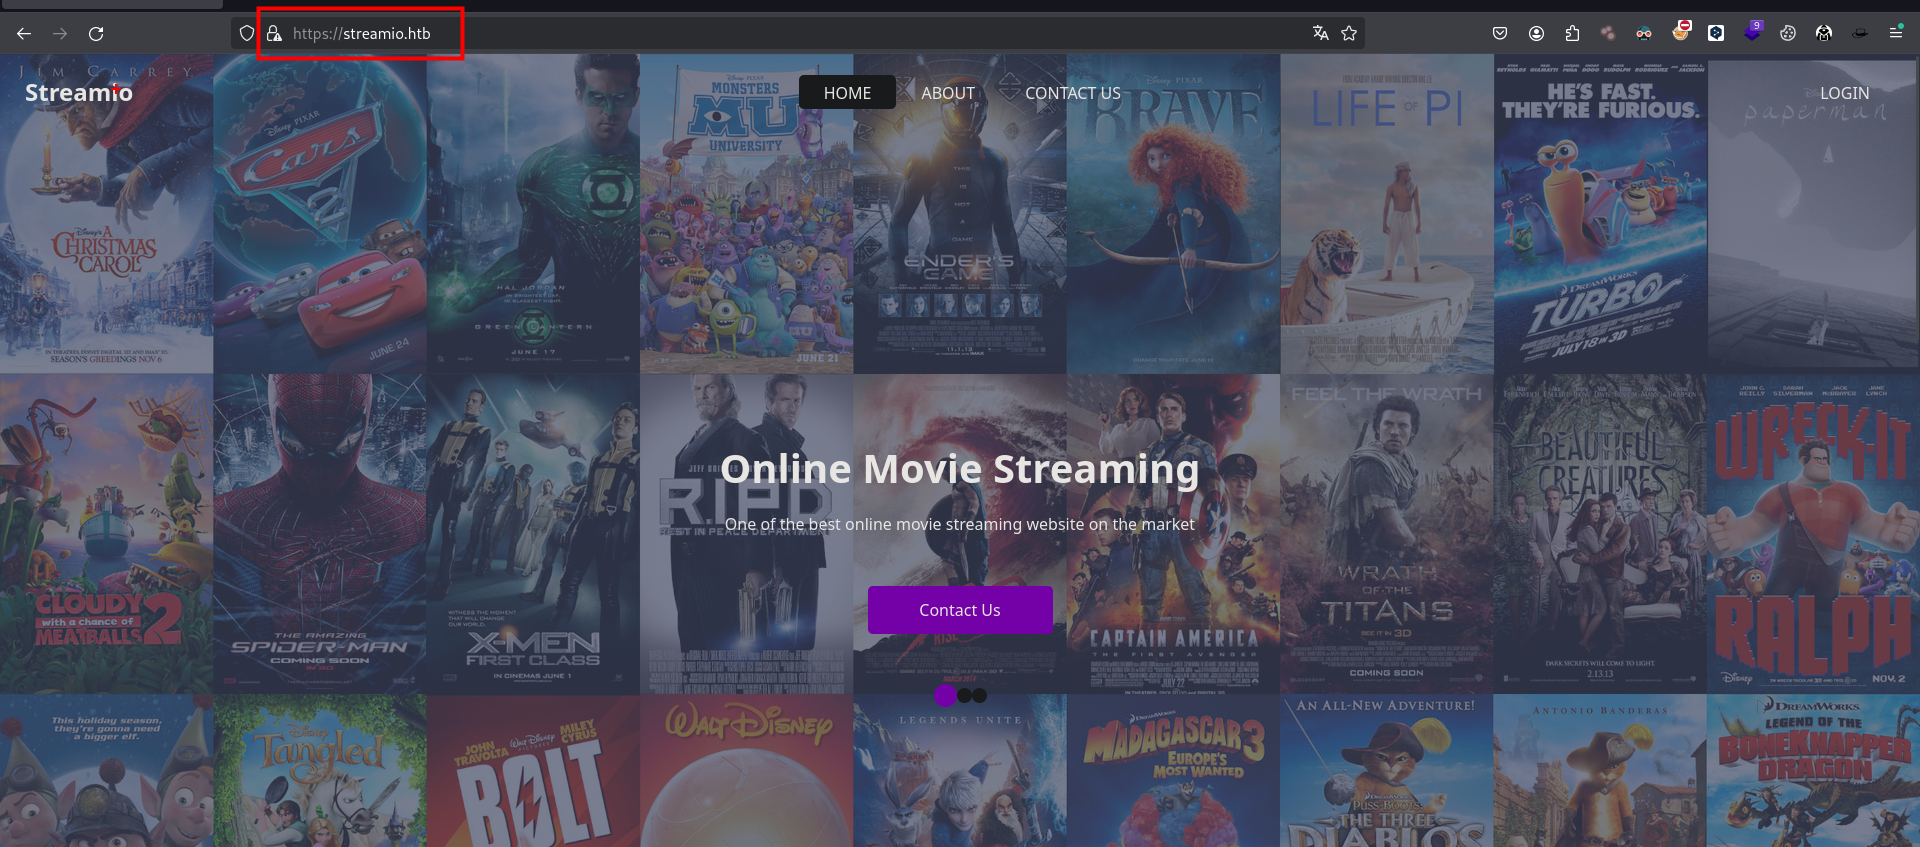
Task: Open the Firefox hamburger application menu
Action: point(1896,33)
